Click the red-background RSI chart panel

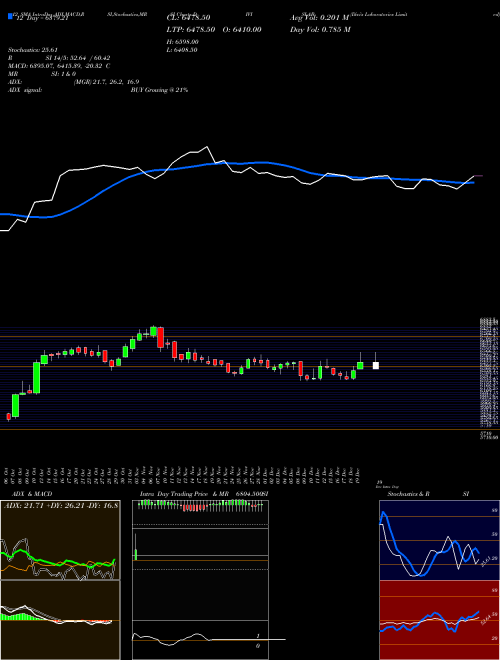click(x=439, y=620)
